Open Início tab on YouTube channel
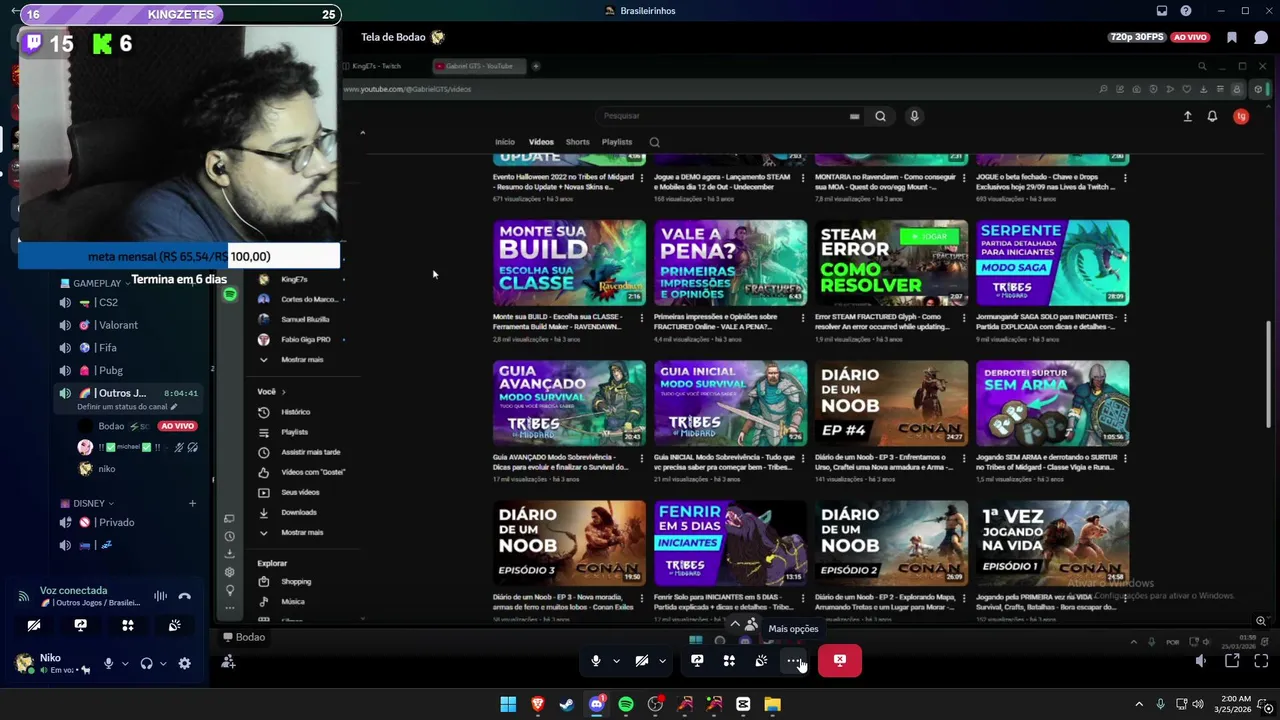 [x=505, y=142]
